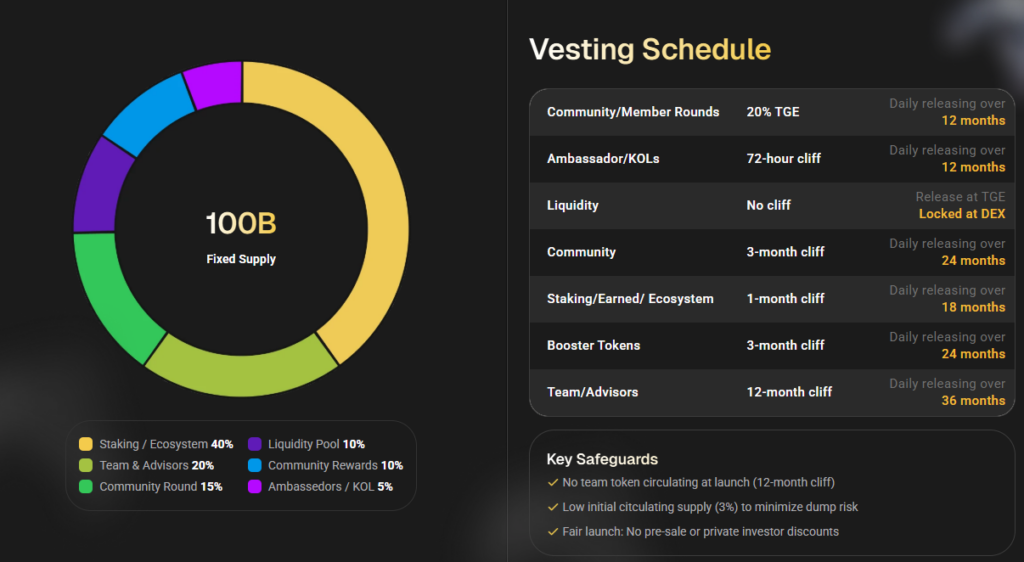Click the Vesting Schedule heading
Viewport: 1024px width, 562px height.
pyautogui.click(x=649, y=50)
